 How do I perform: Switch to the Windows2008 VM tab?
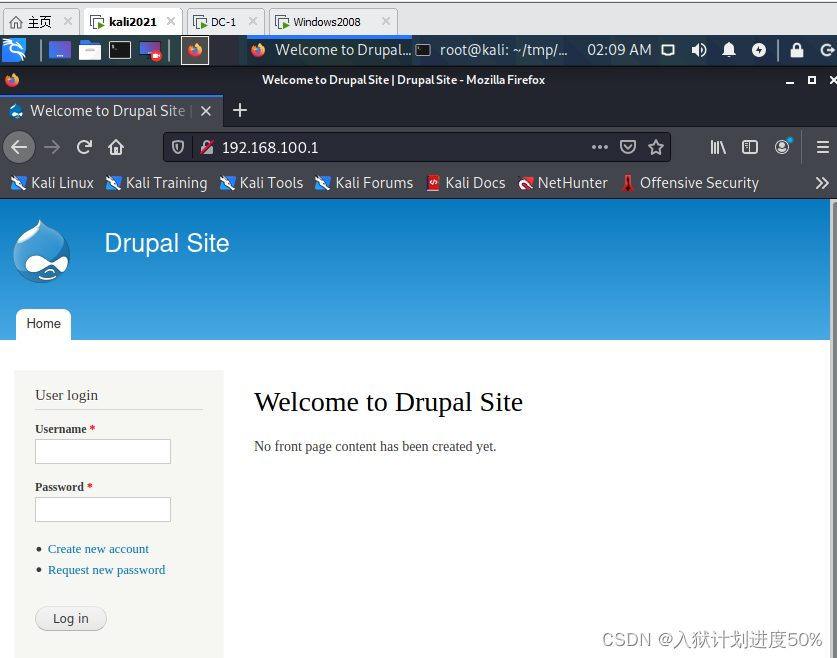pos(327,22)
